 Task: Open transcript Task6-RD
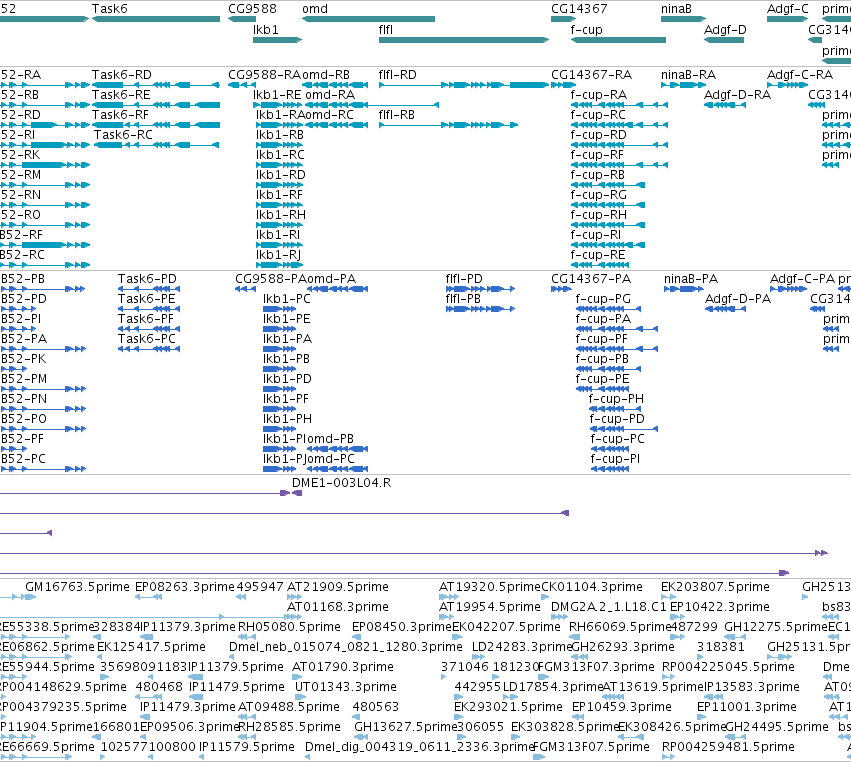click(x=122, y=74)
